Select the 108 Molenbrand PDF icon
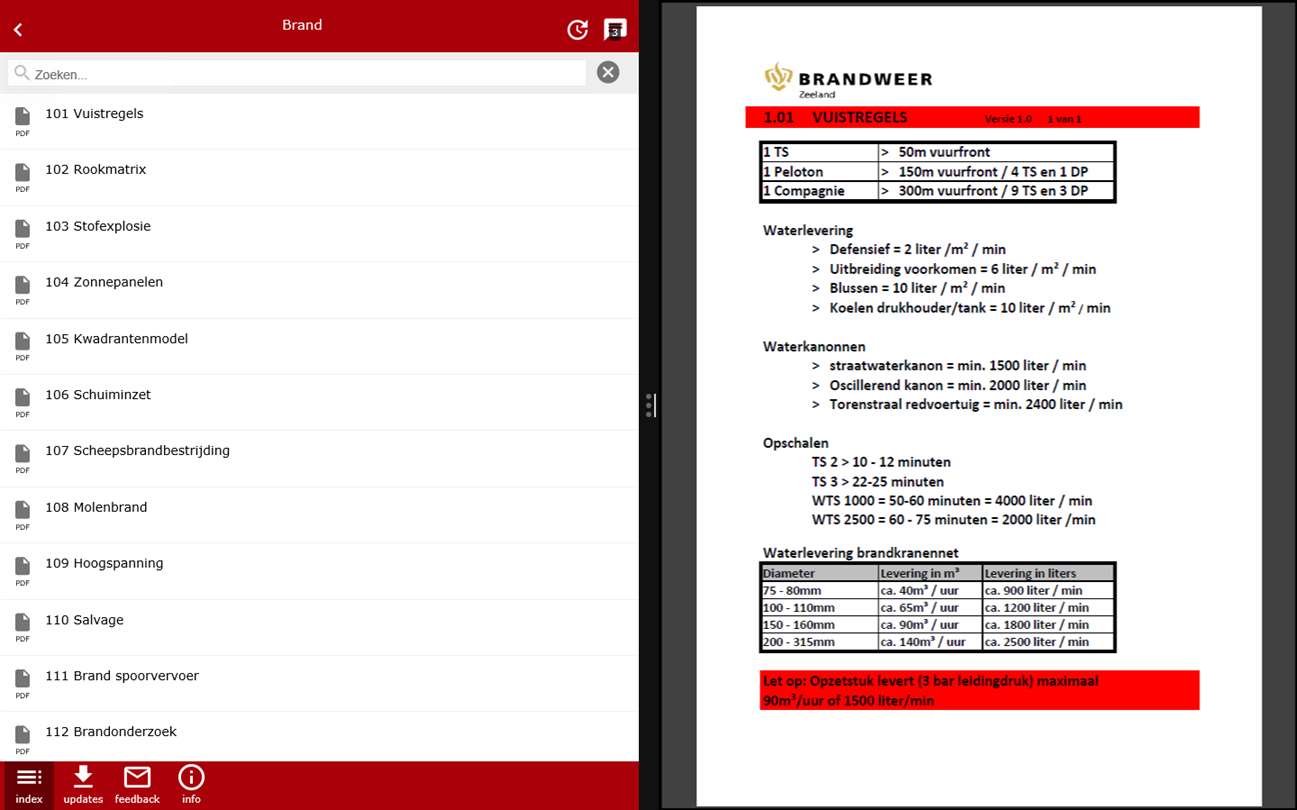The width and height of the screenshot is (1297, 810). pos(22,515)
